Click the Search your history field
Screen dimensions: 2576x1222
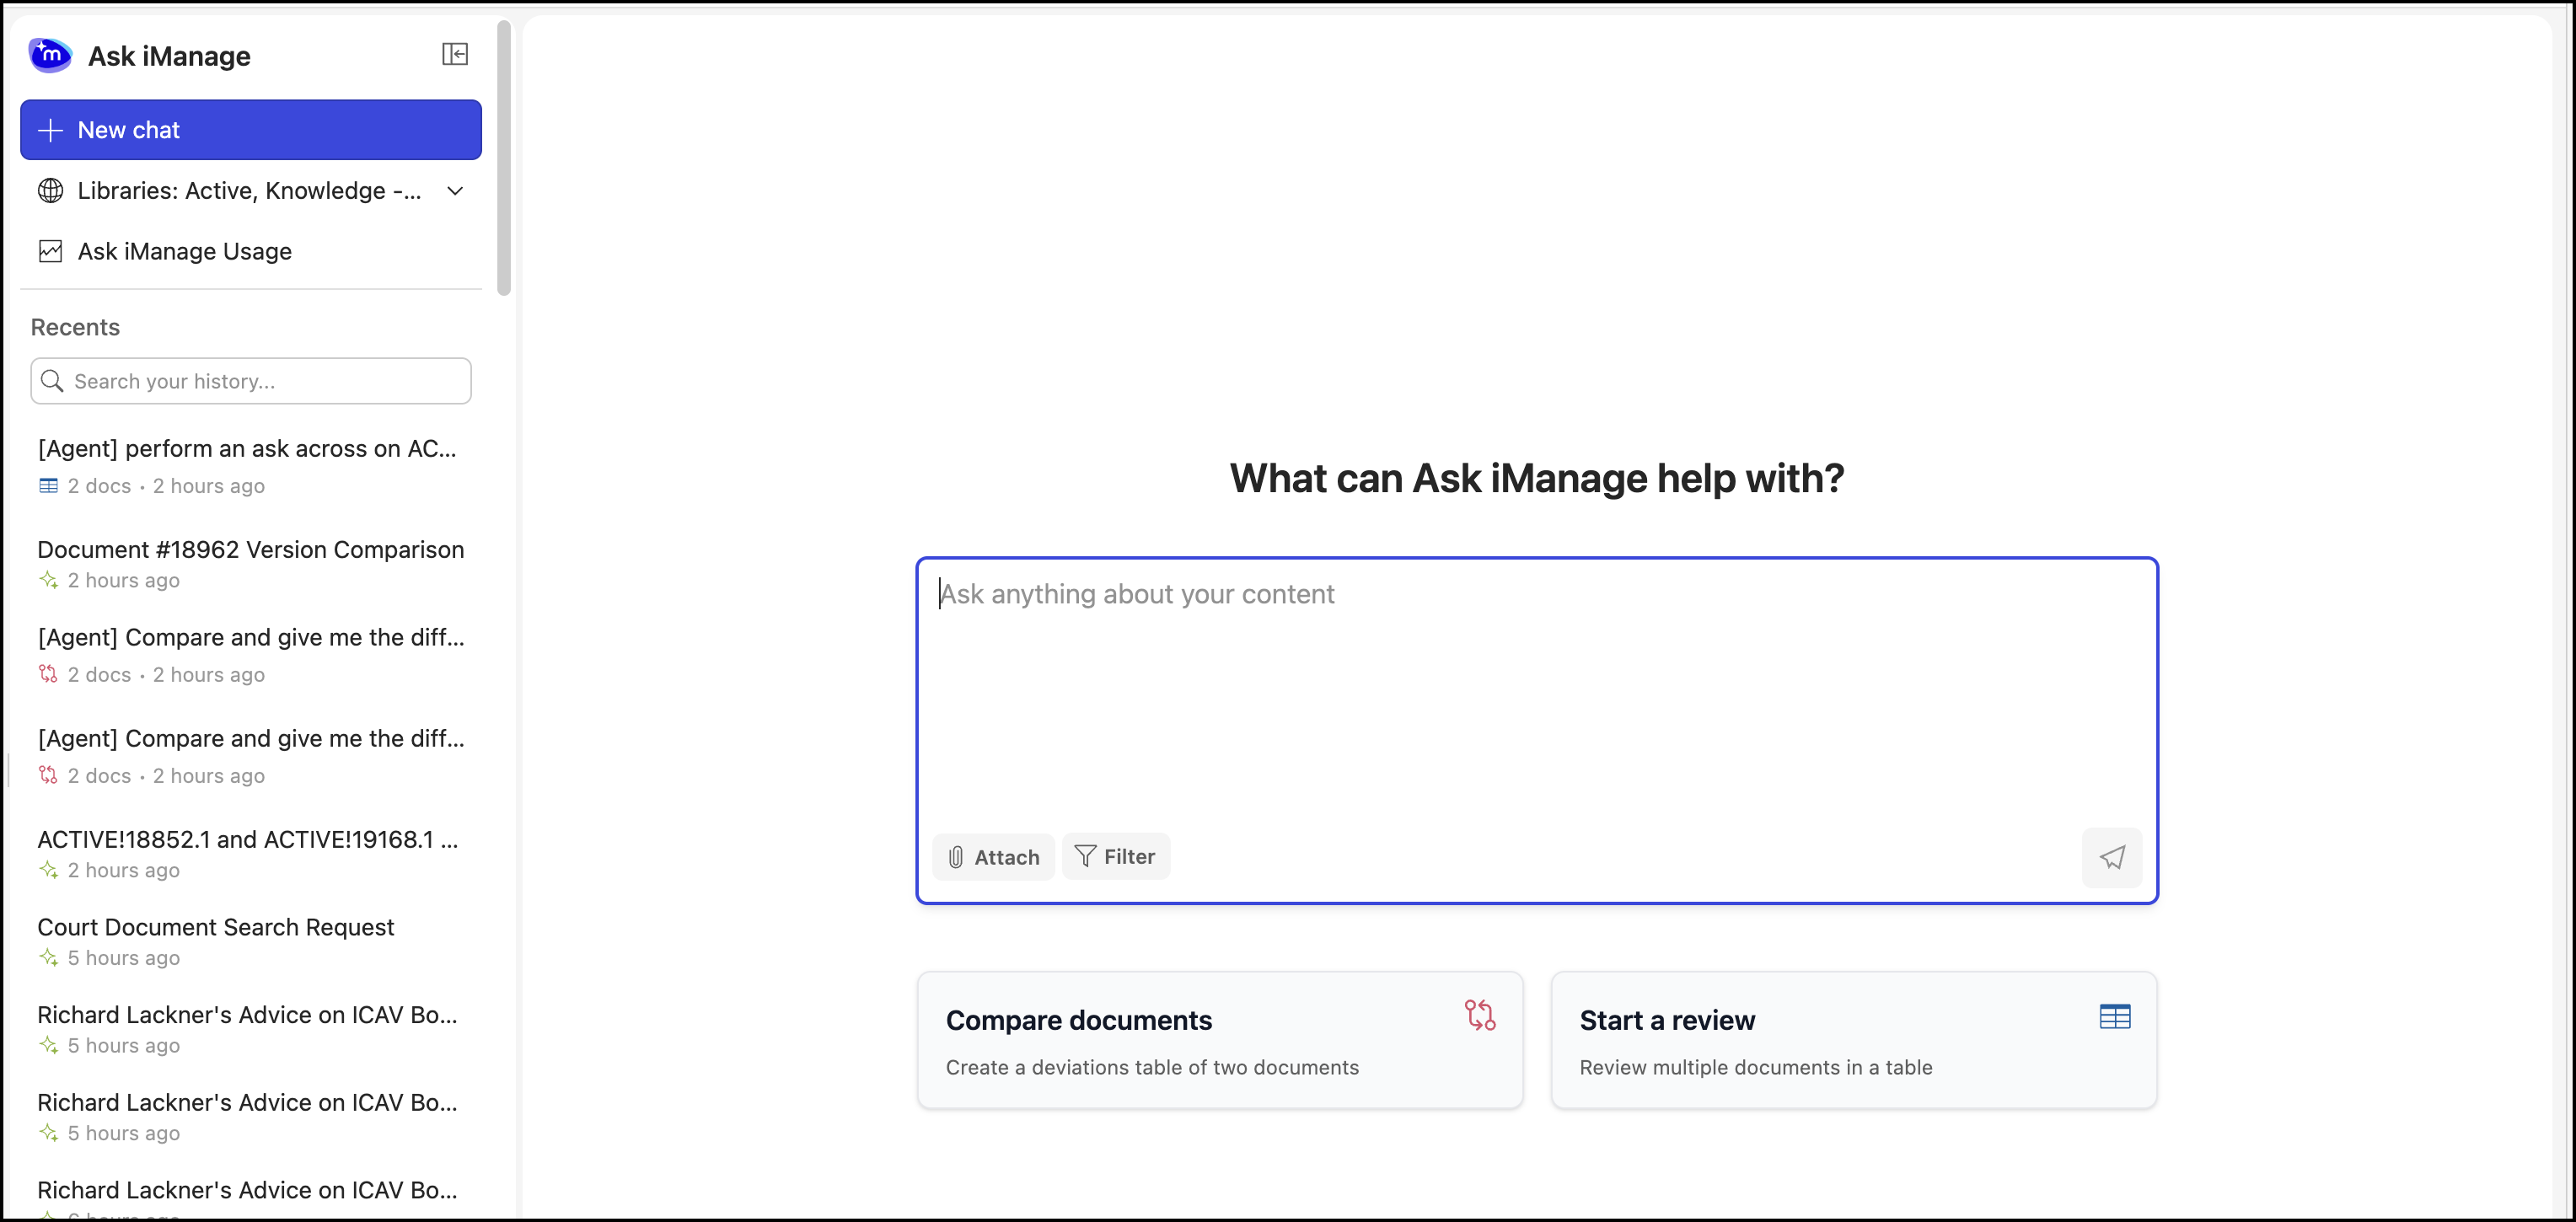click(250, 381)
